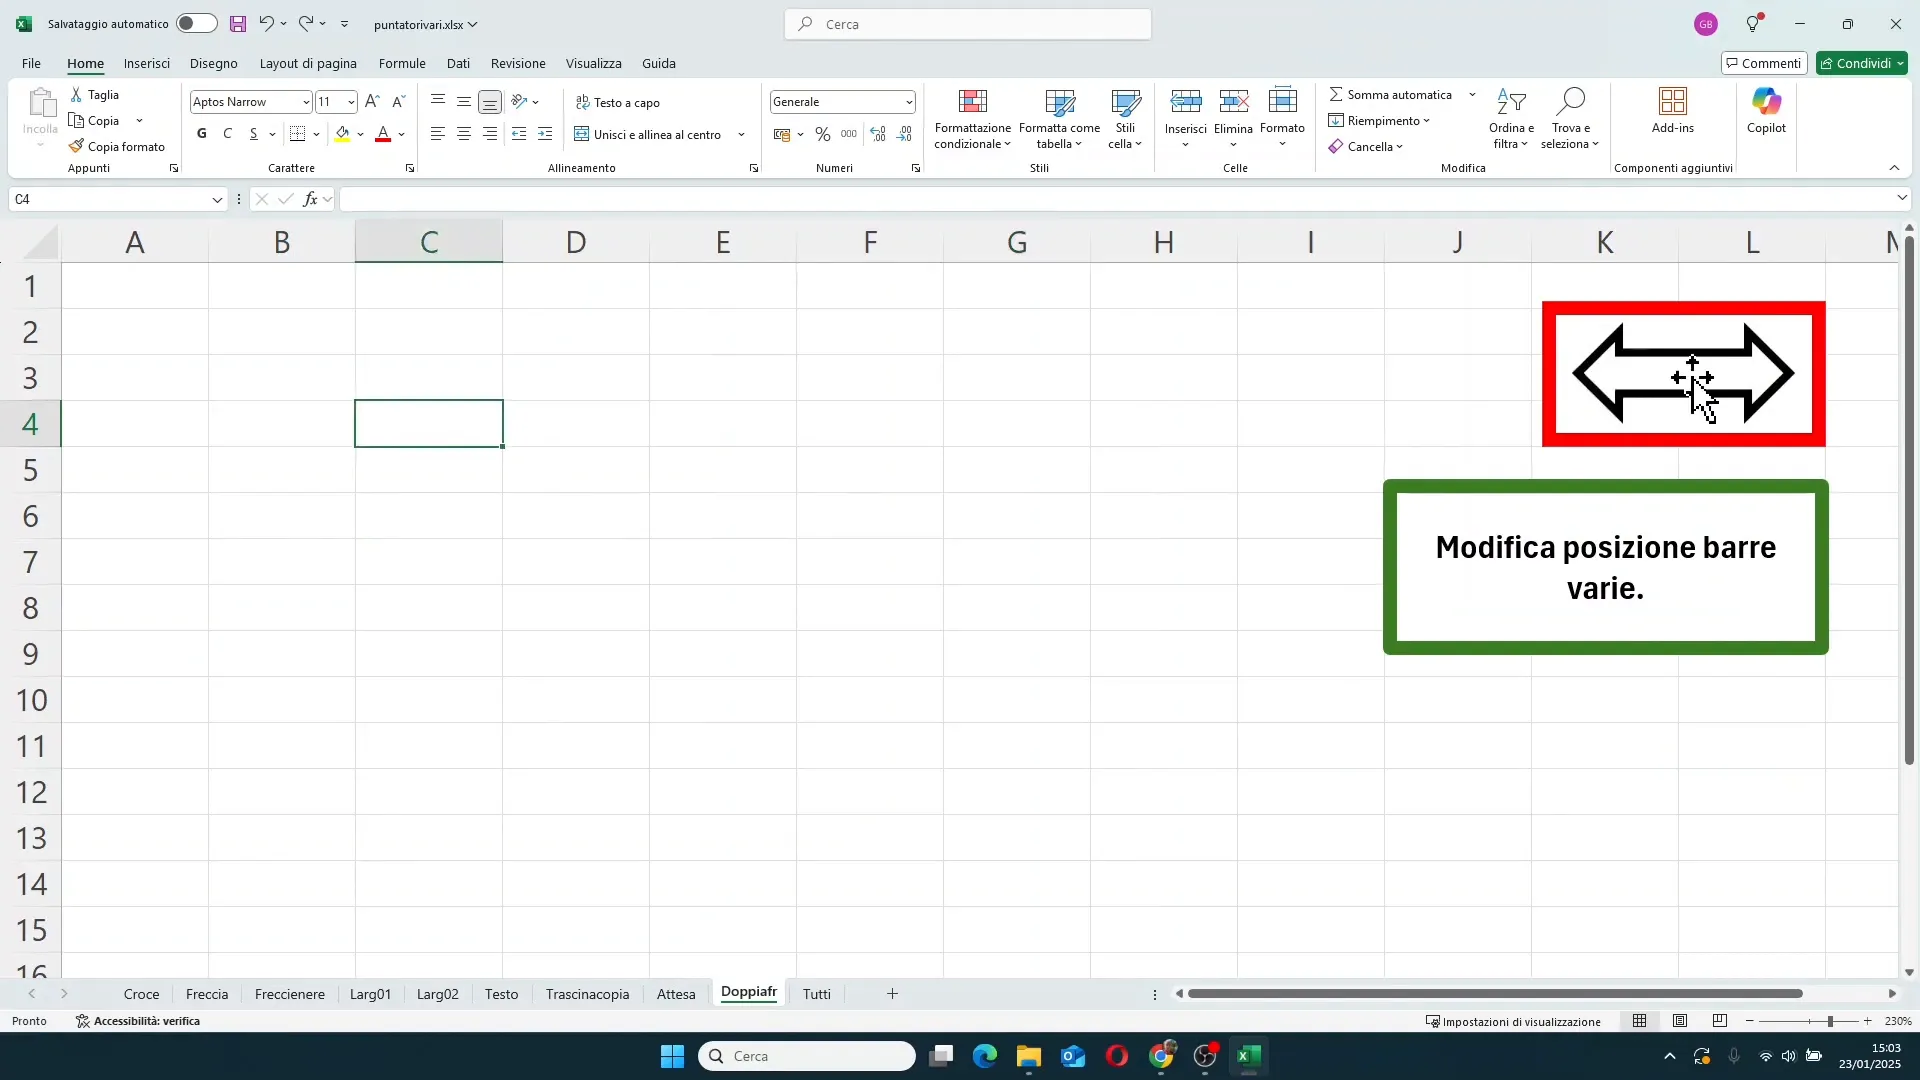Toggle center horizontal alignment
This screenshot has width=1920, height=1080.
pyautogui.click(x=464, y=134)
